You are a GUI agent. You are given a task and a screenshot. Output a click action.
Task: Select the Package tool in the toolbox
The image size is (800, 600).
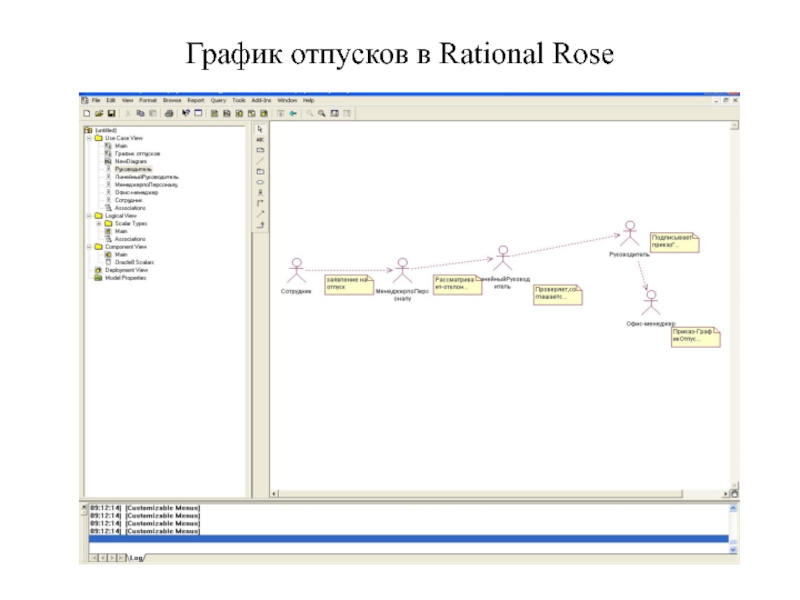tap(261, 171)
